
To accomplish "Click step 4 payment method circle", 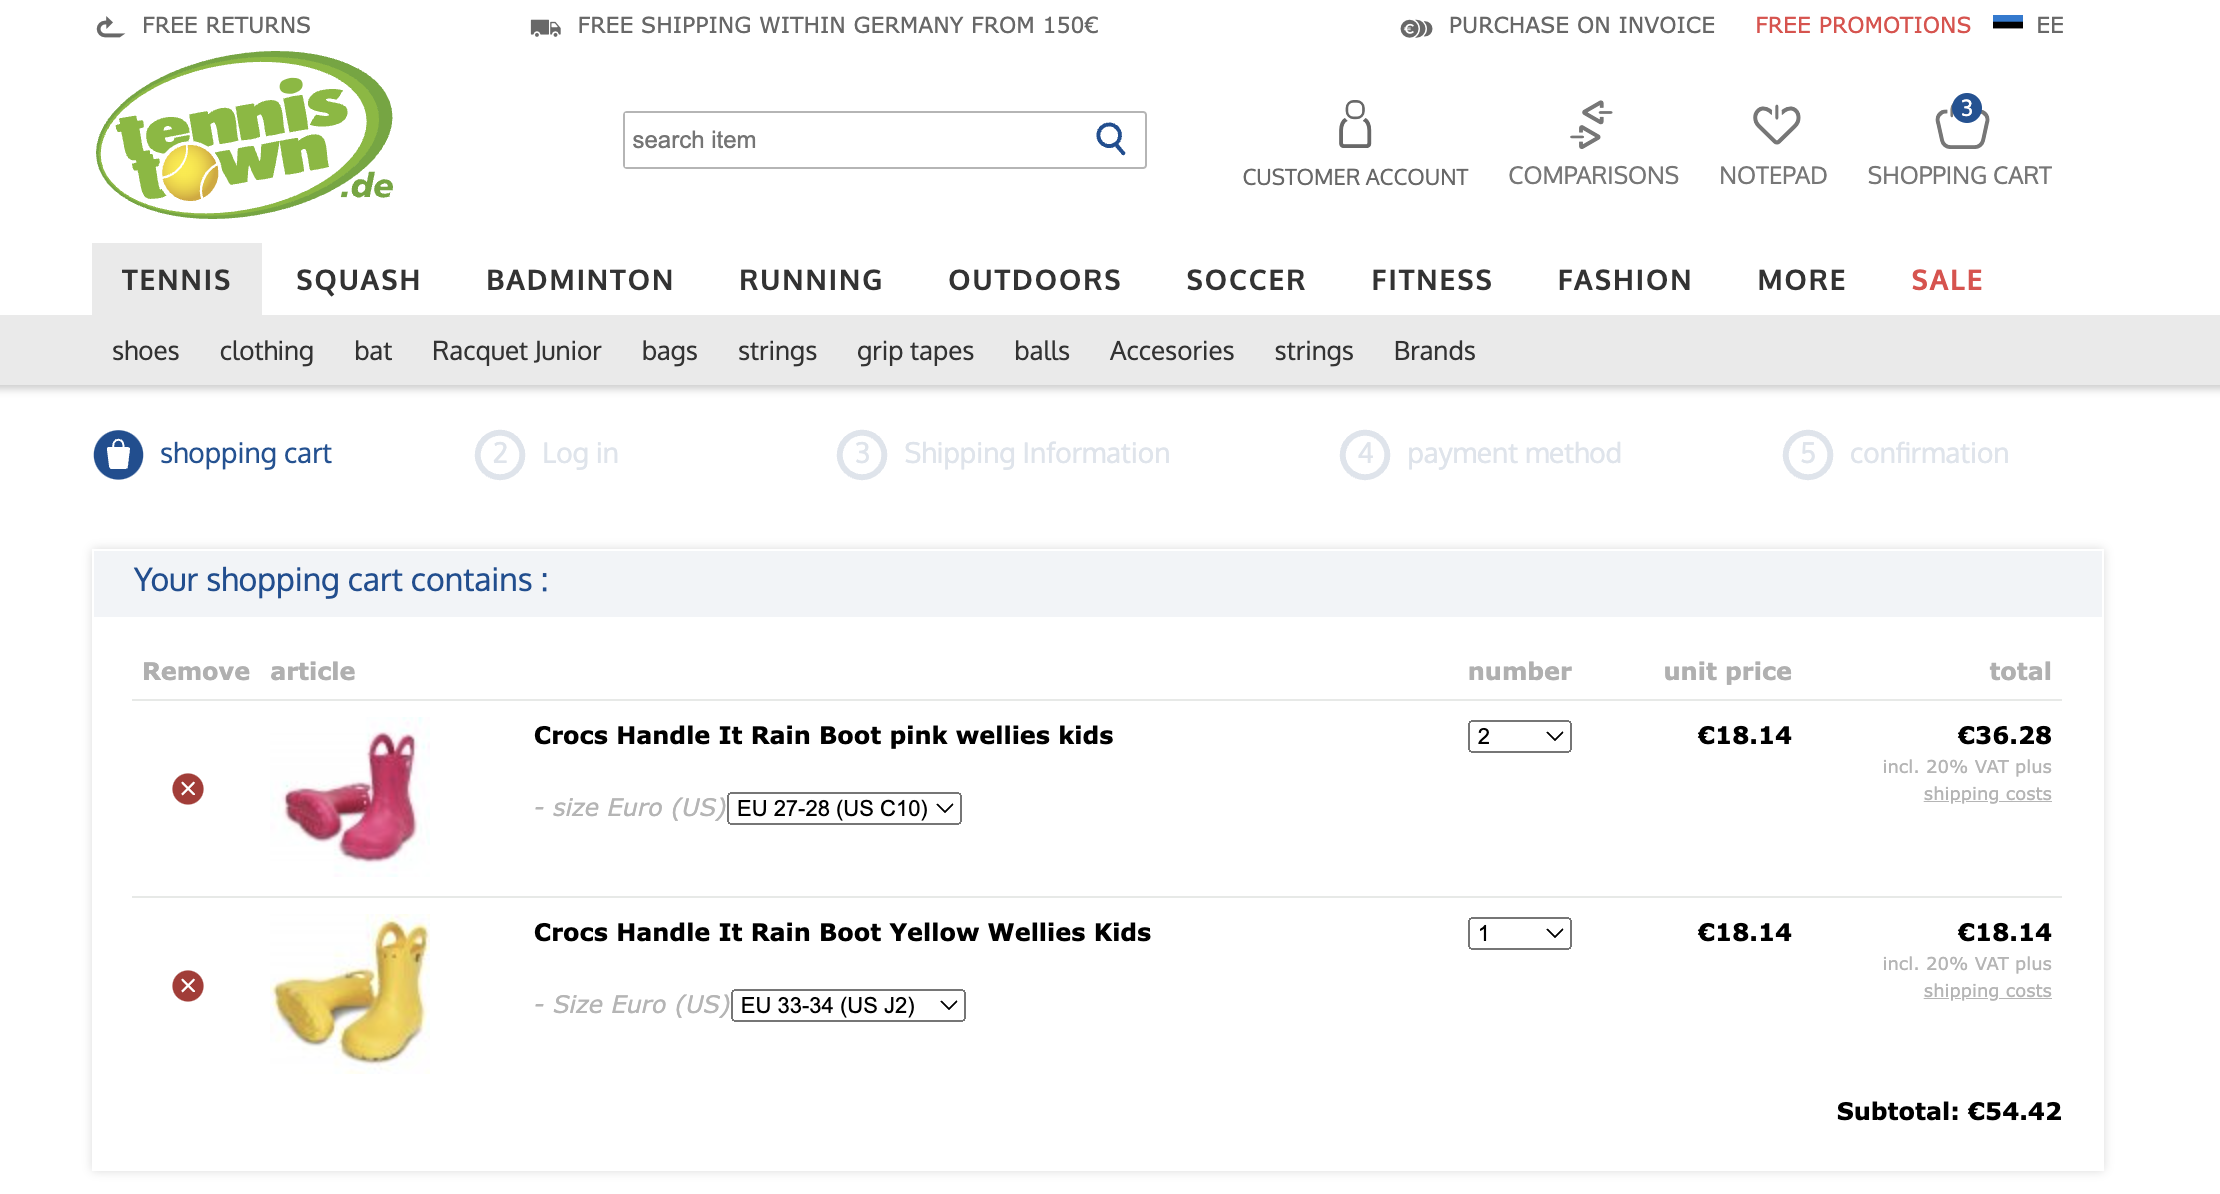I will click(x=1365, y=455).
